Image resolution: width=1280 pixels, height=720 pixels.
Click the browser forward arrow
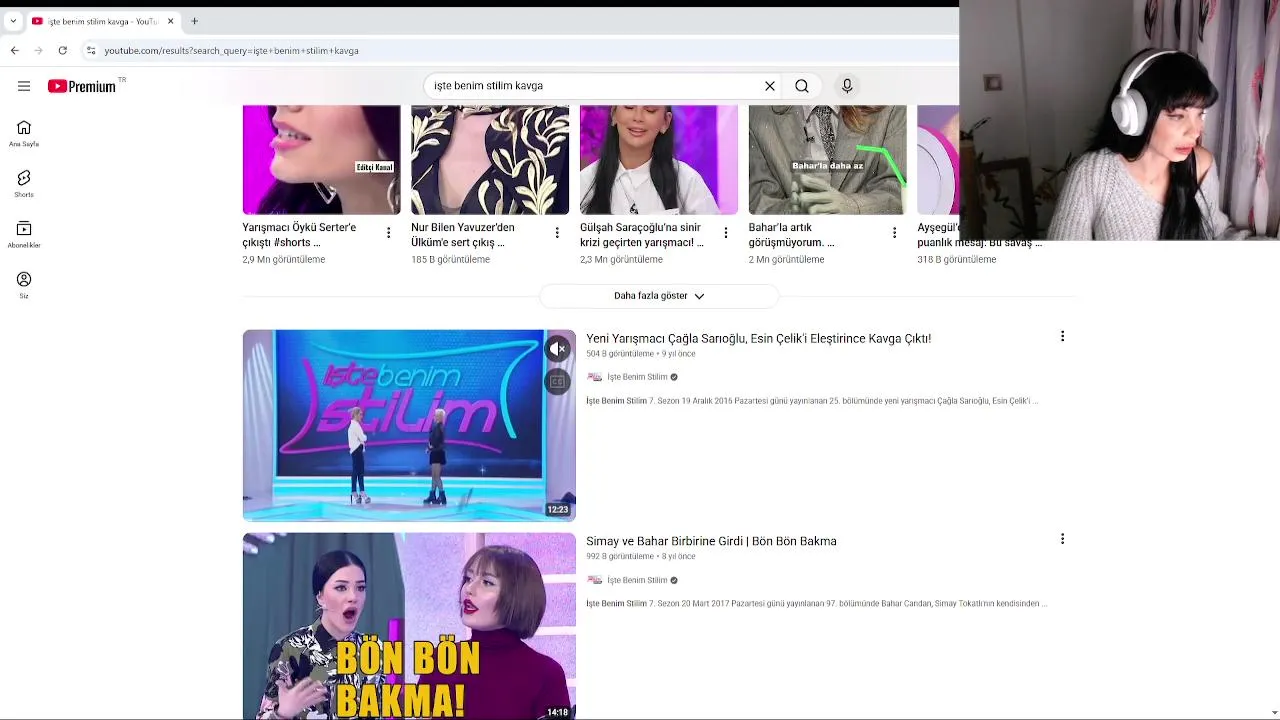coord(38,50)
